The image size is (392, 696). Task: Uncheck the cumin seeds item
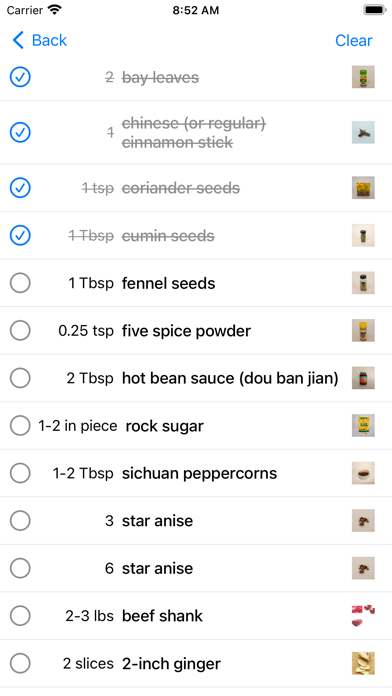point(20,235)
